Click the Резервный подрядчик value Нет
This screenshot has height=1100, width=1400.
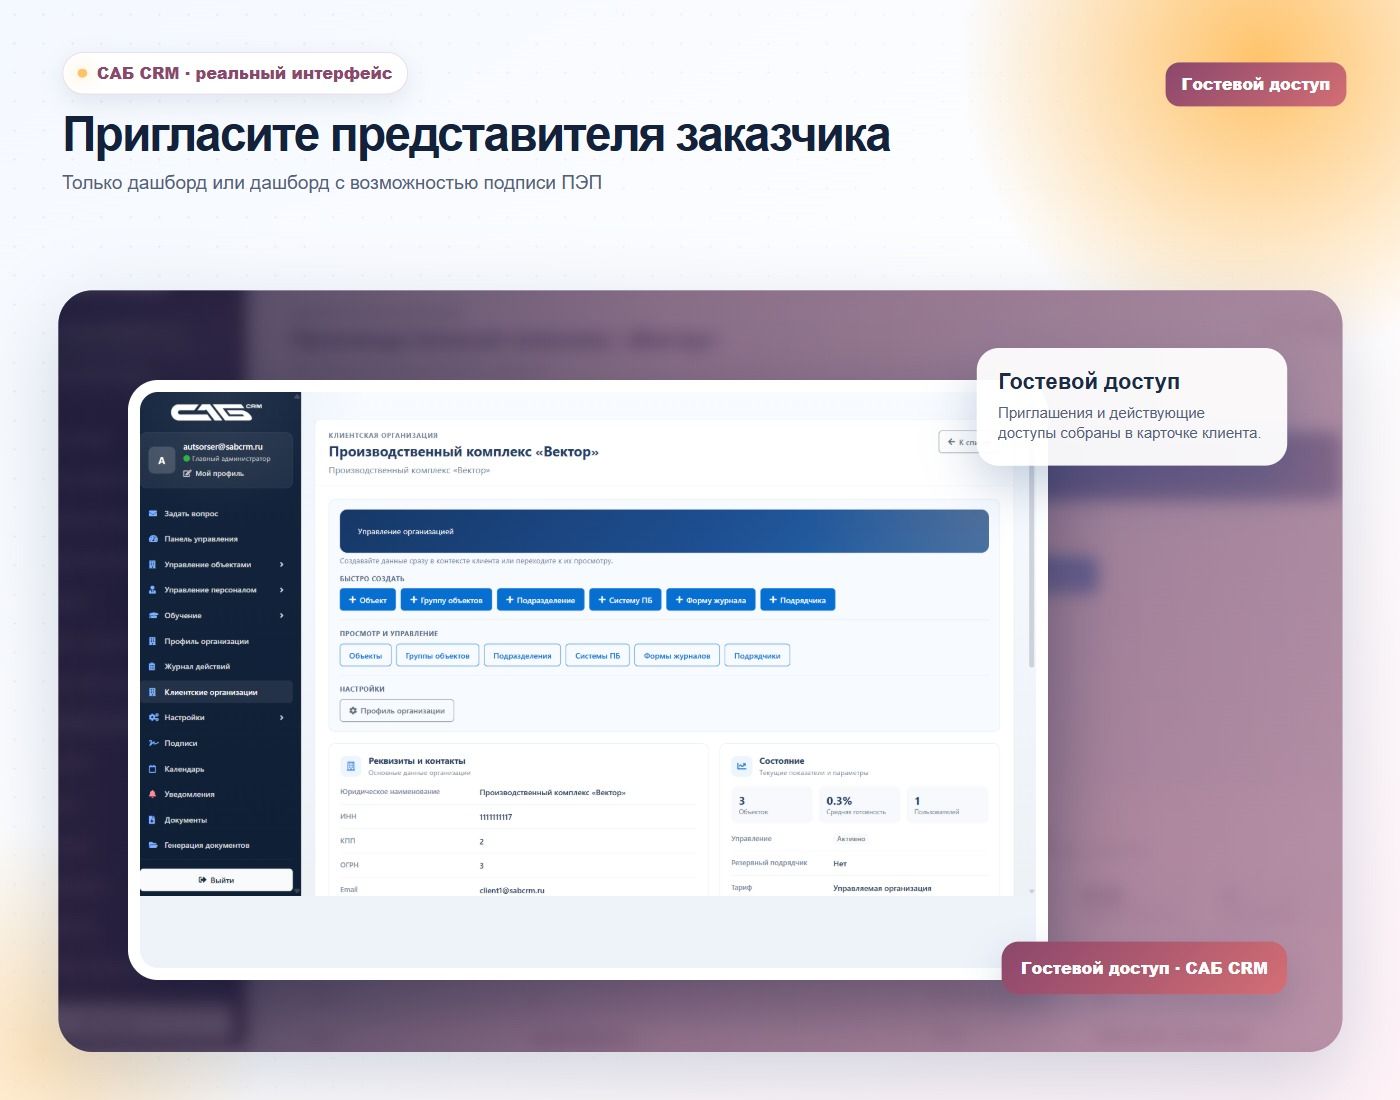pos(840,863)
